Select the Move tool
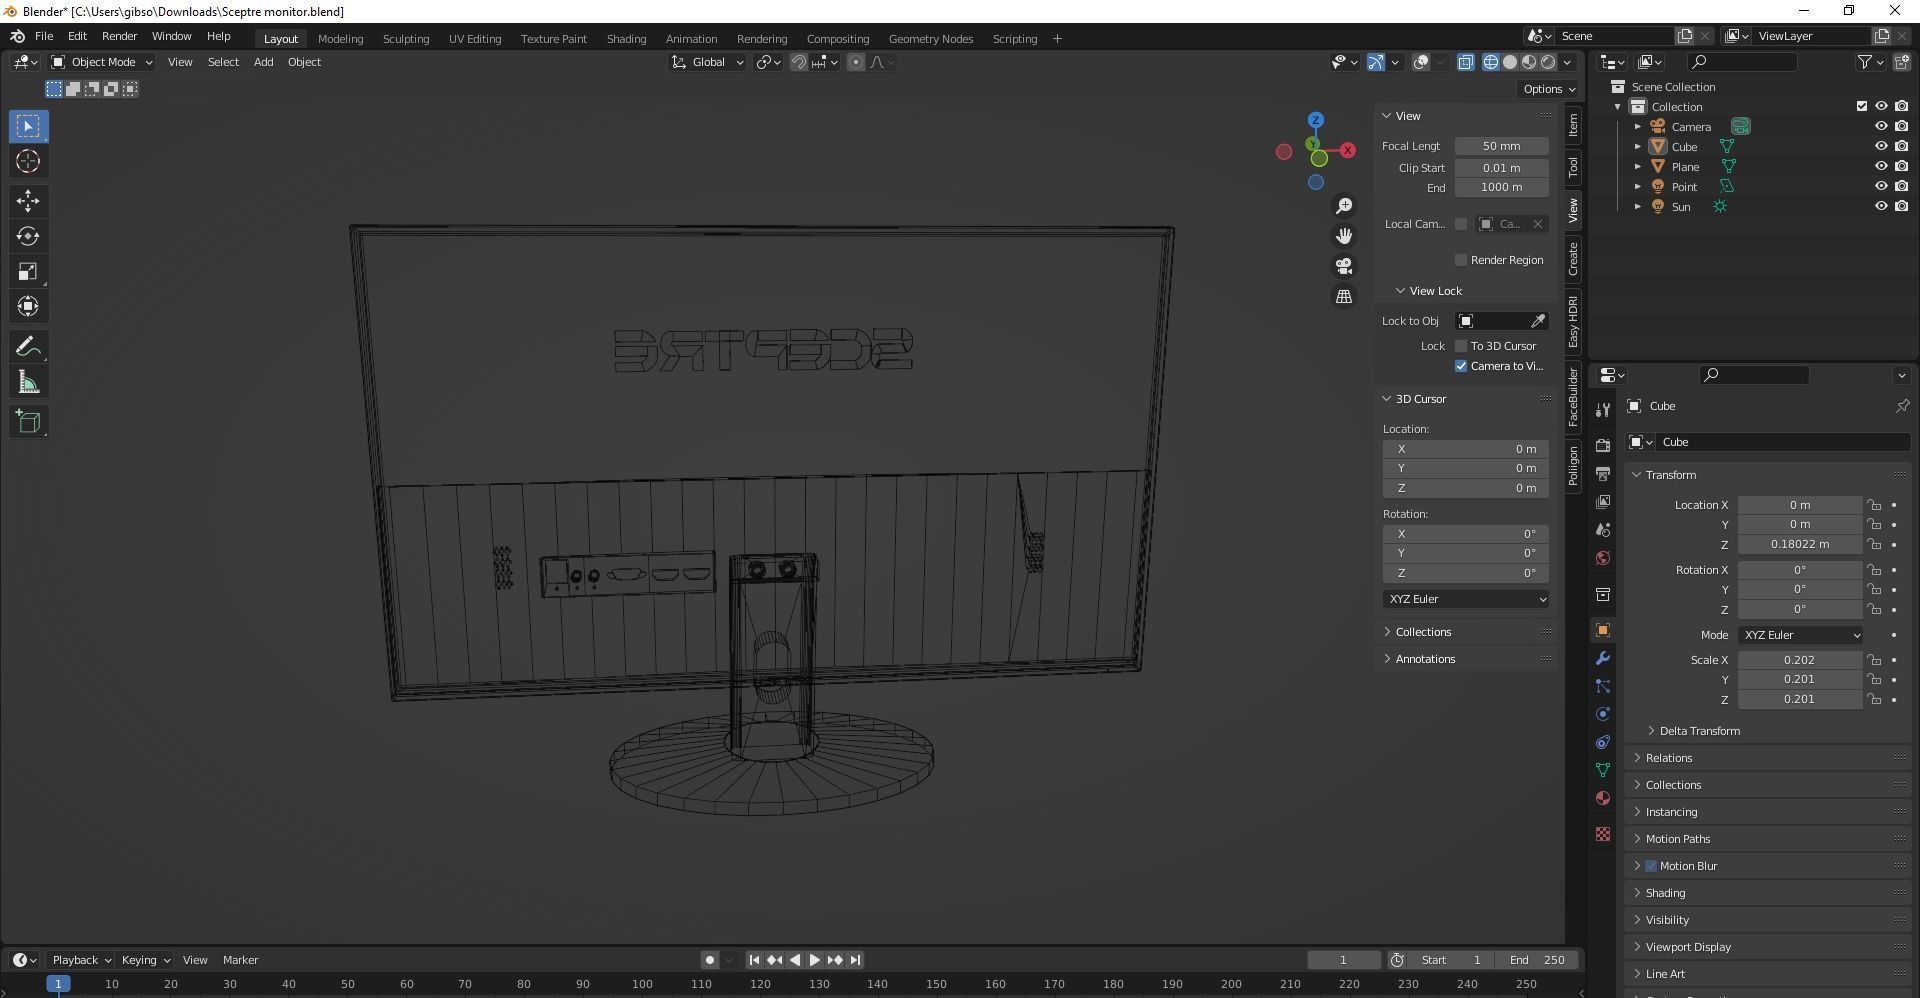This screenshot has height=998, width=1920. 28,201
